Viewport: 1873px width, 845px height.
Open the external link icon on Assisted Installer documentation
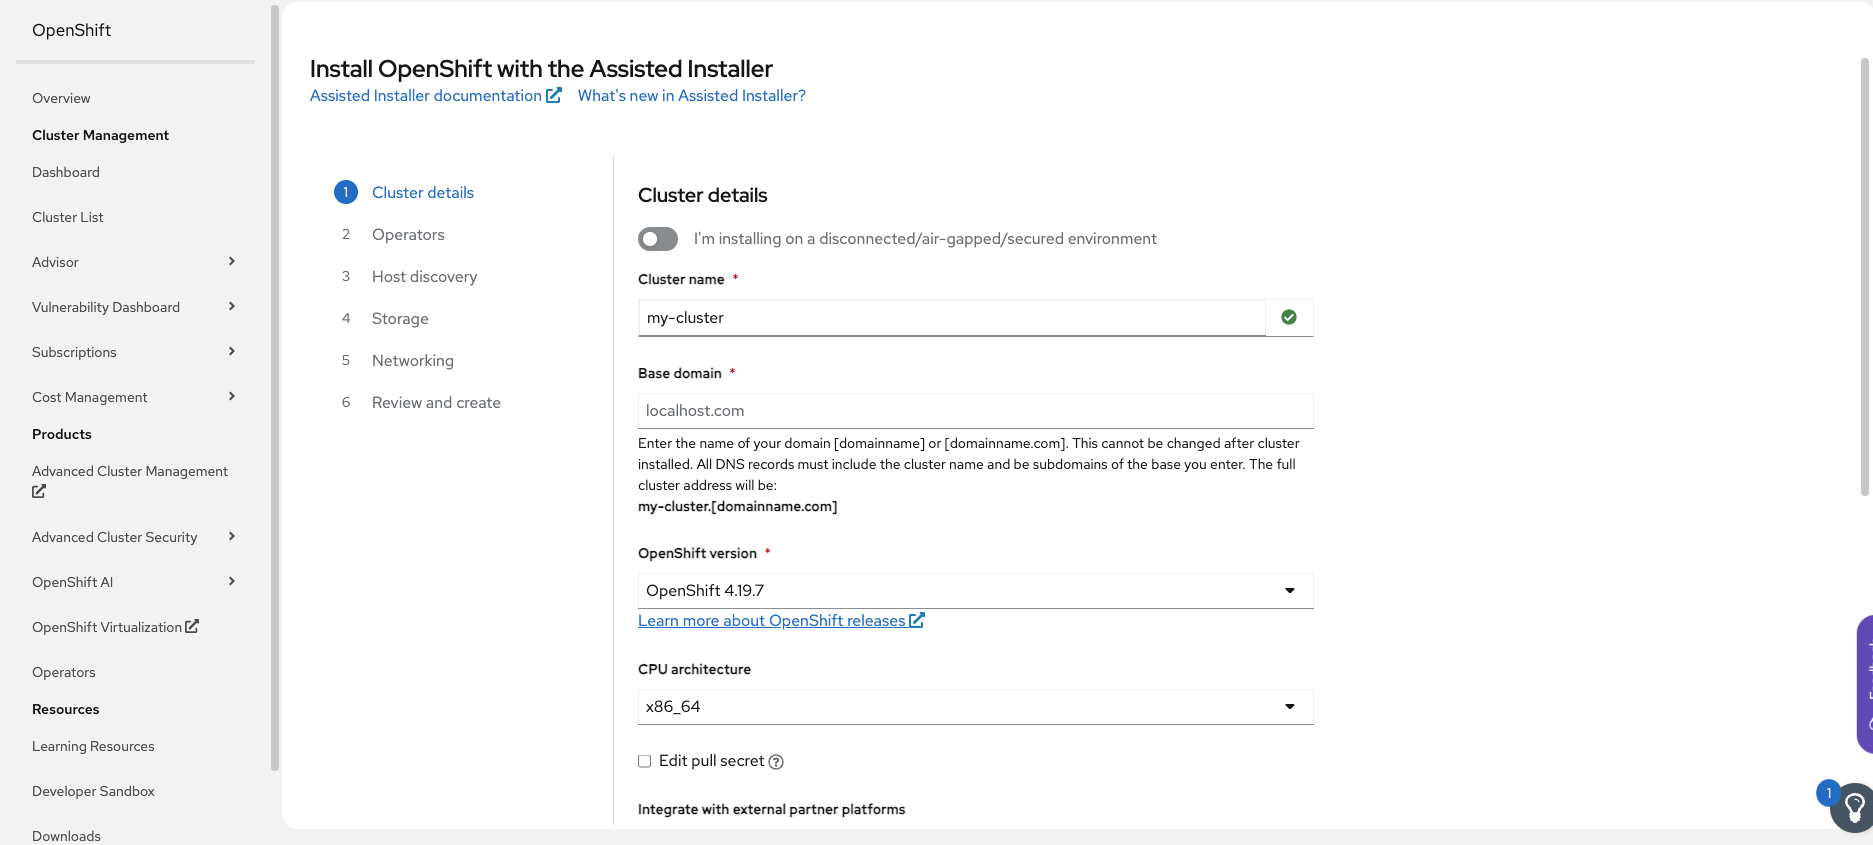click(555, 94)
